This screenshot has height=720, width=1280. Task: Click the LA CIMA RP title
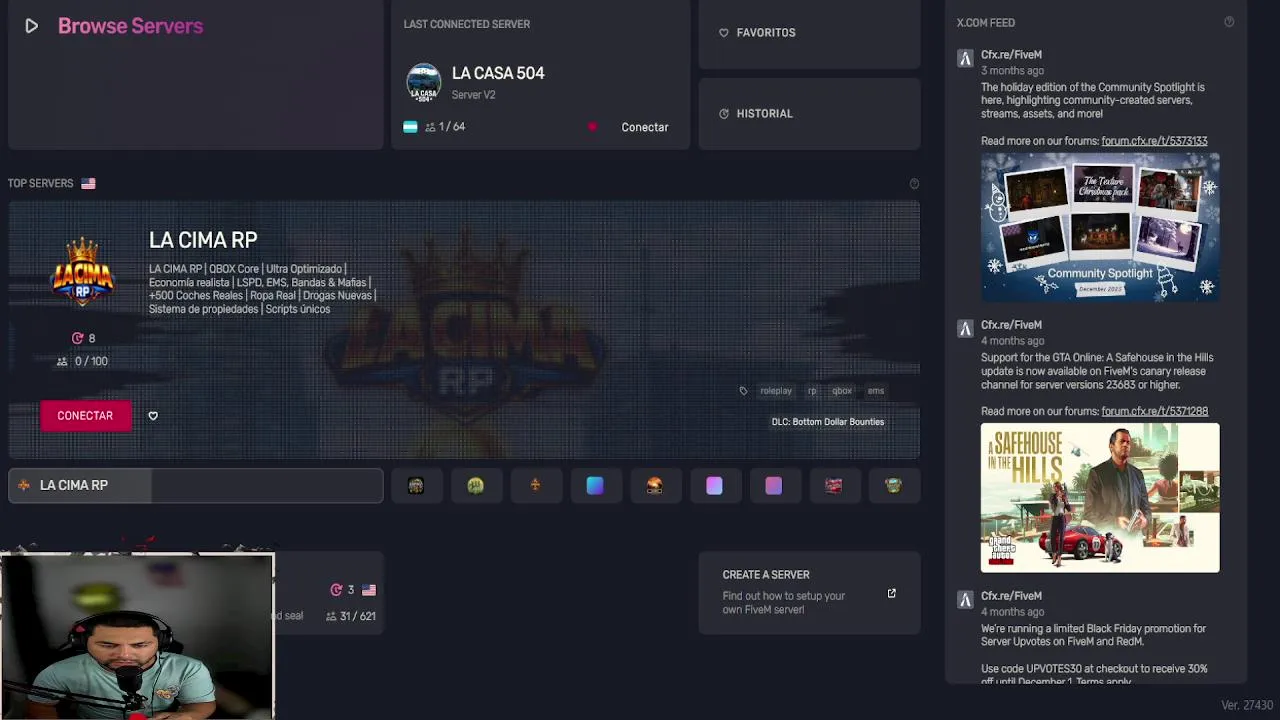click(x=203, y=240)
